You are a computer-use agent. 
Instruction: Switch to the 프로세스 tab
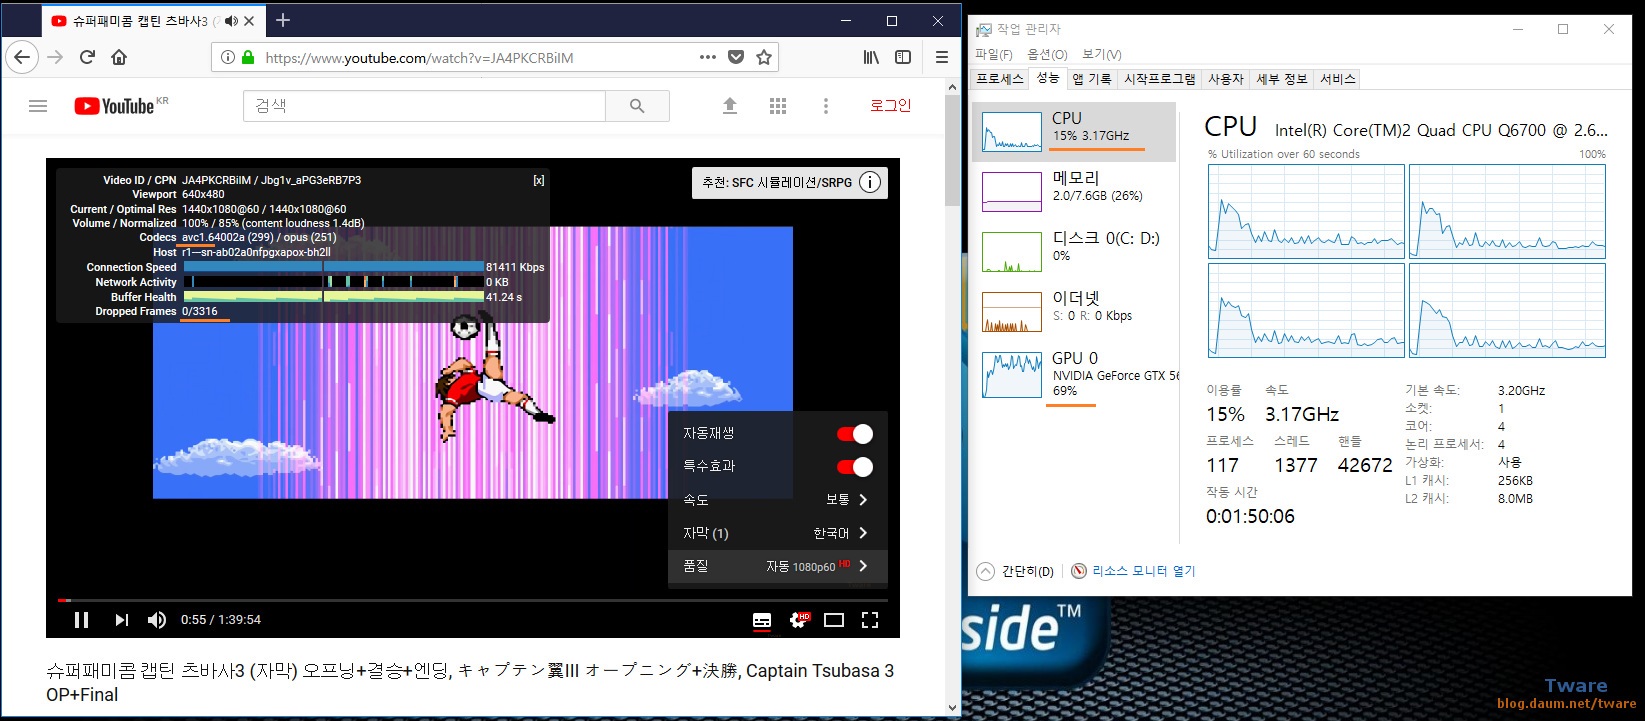tap(1000, 79)
